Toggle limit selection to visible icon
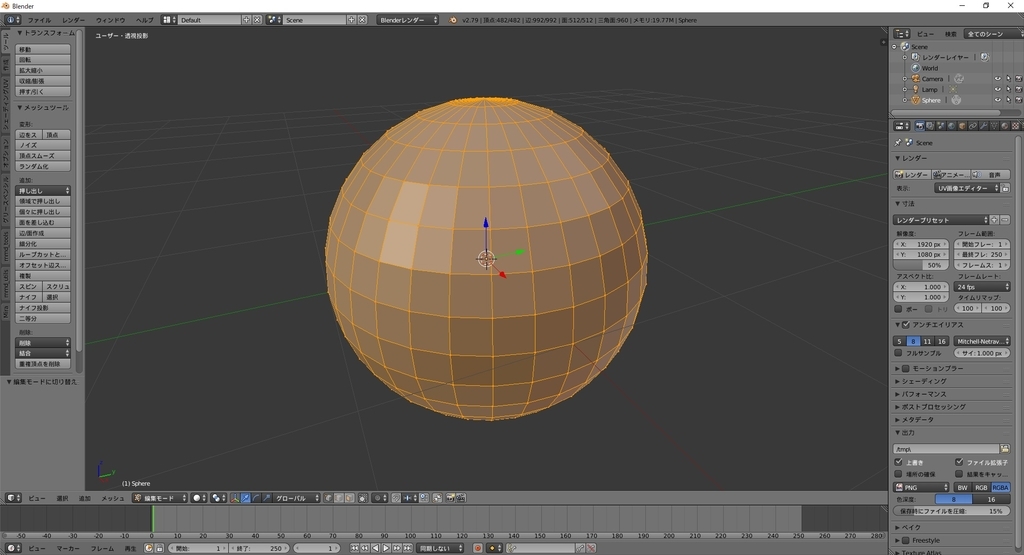Image resolution: width=1024 pixels, height=555 pixels. [x=362, y=498]
